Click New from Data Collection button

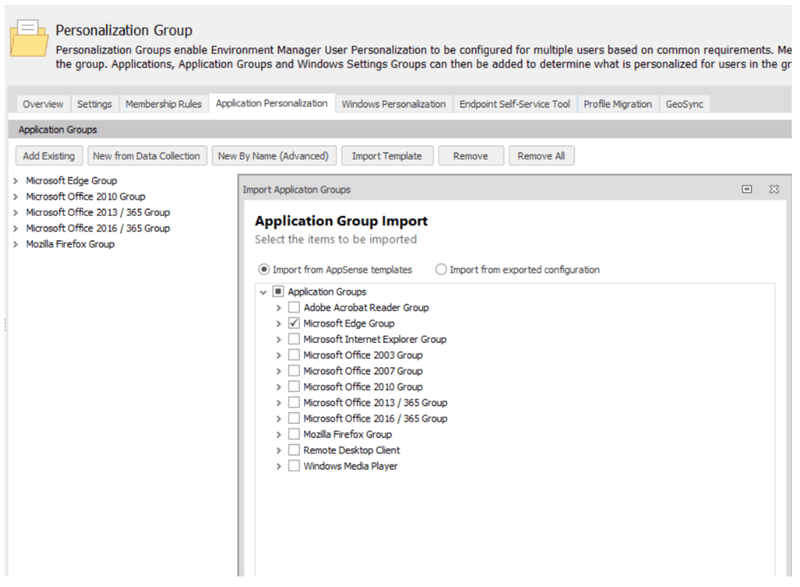point(147,156)
